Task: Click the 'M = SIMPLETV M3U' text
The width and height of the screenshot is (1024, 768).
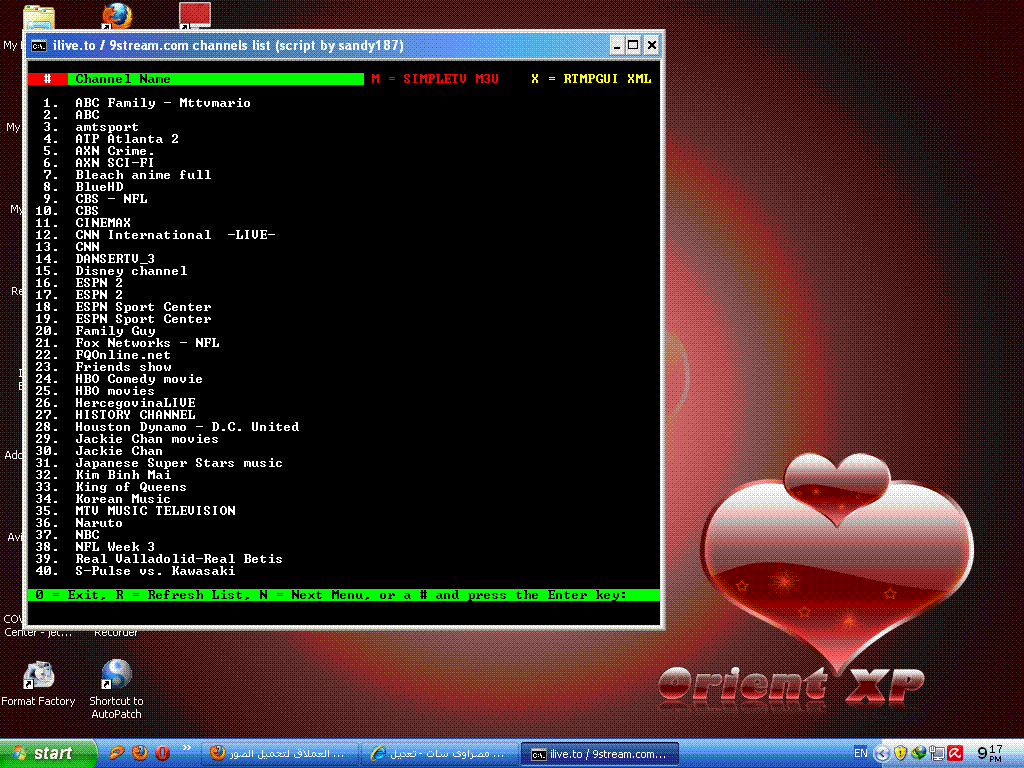Action: [x=435, y=79]
